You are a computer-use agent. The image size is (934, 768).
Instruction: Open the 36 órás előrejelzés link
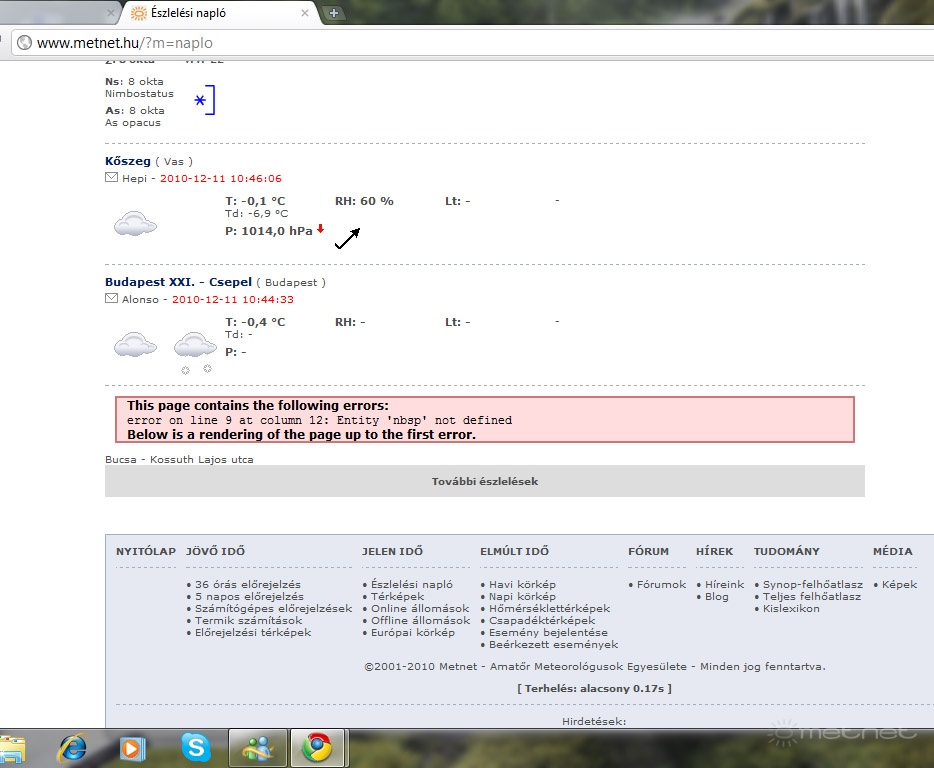click(248, 584)
